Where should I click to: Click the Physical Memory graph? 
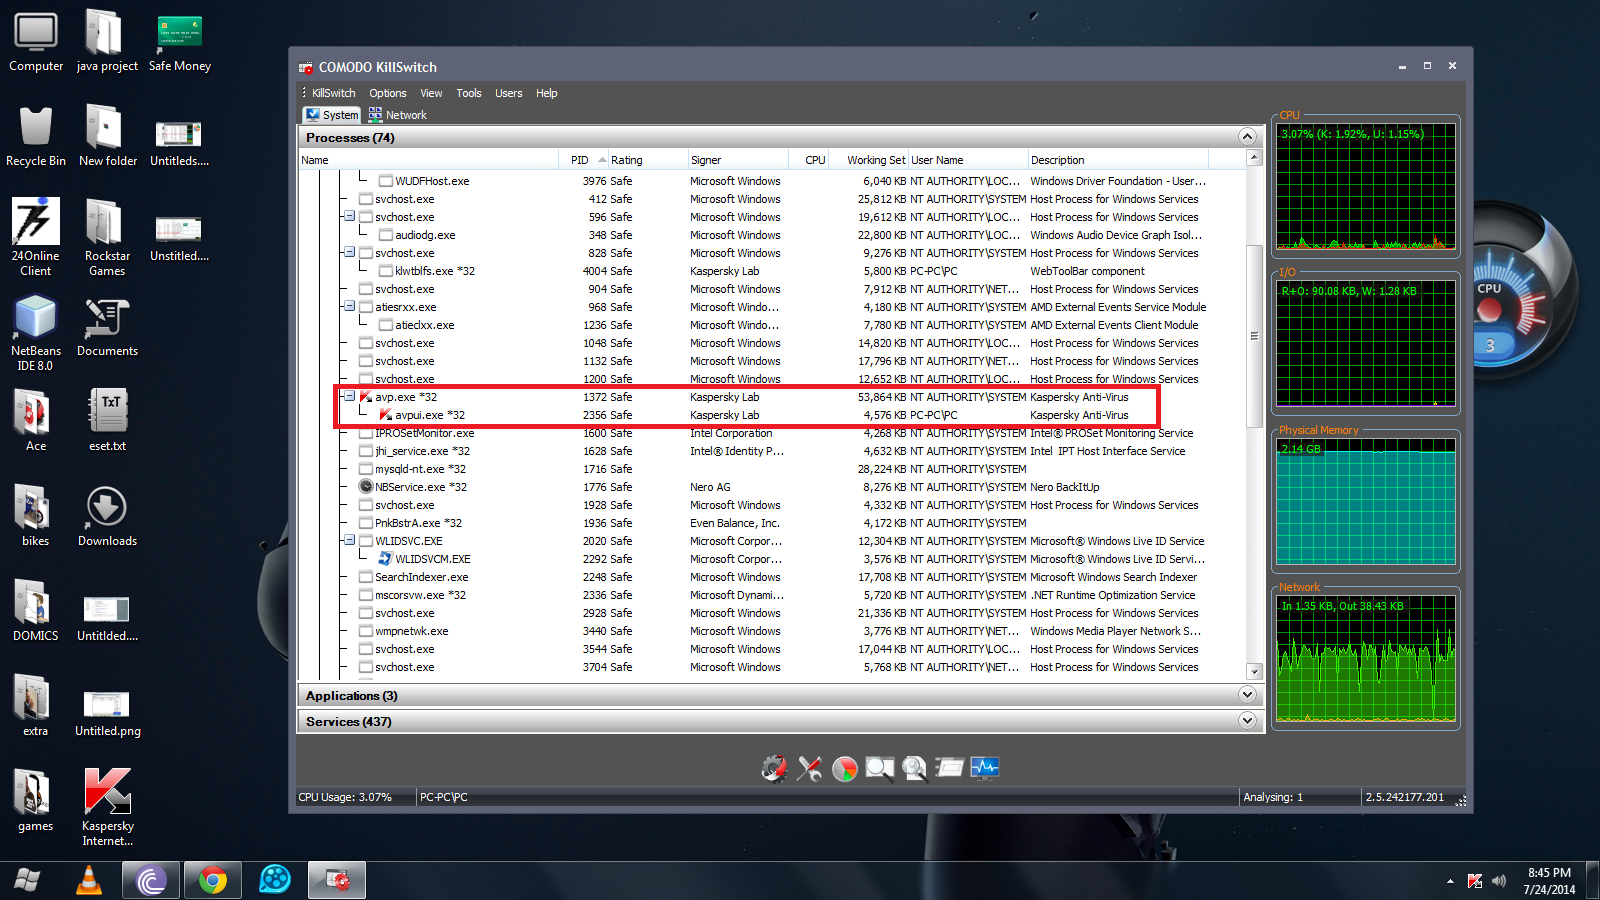pyautogui.click(x=1366, y=502)
